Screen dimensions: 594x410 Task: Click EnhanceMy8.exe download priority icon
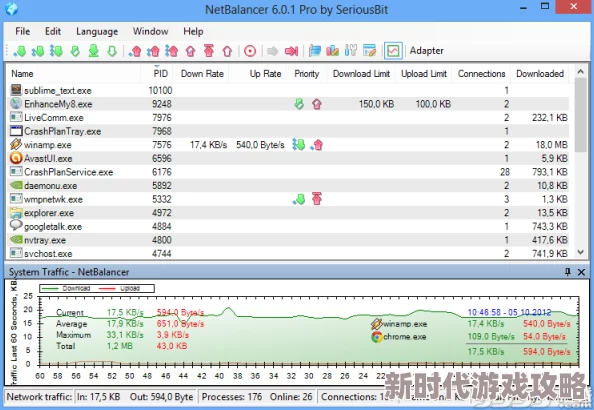(299, 104)
